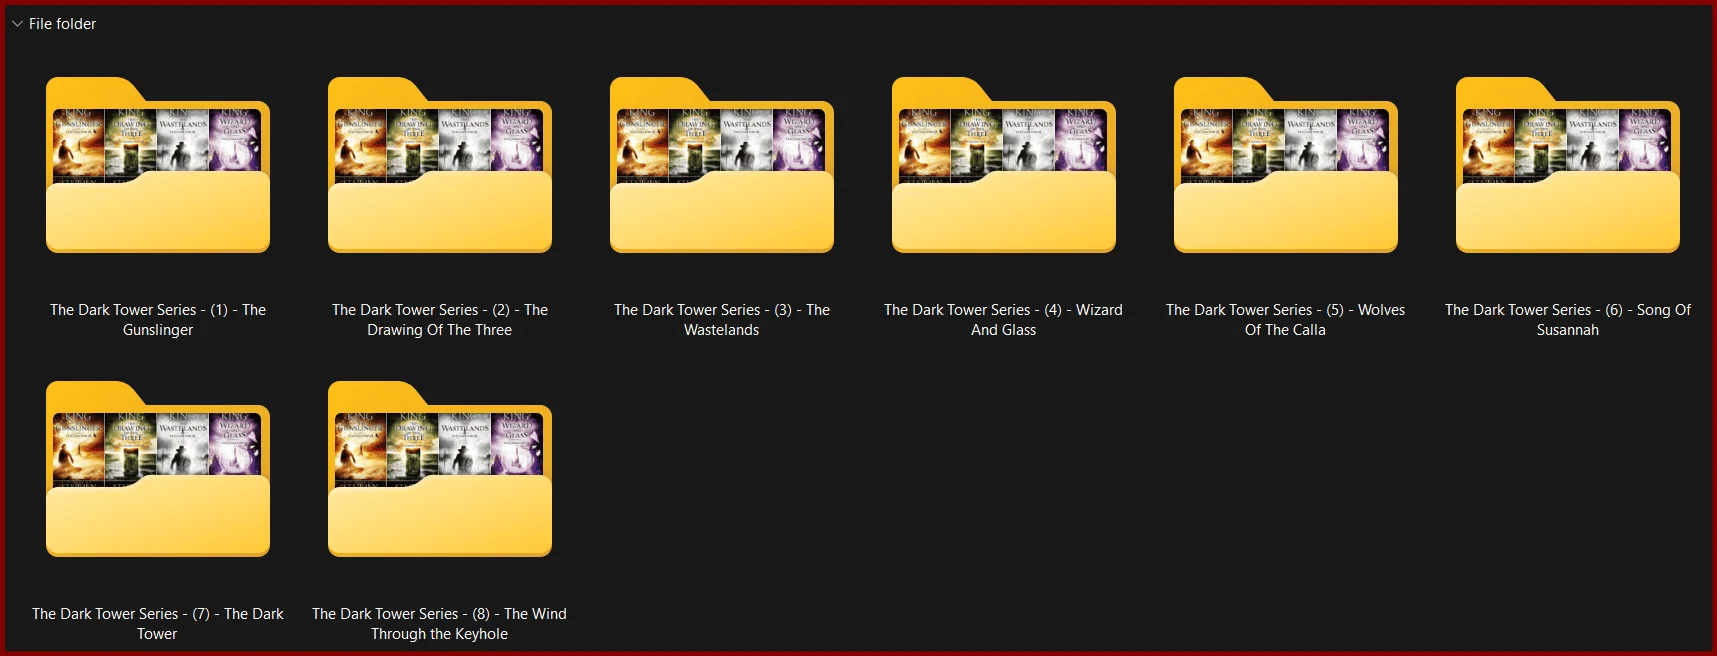1717x656 pixels.
Task: Select the Wizard And Glass folder icon
Action: click(x=1004, y=165)
